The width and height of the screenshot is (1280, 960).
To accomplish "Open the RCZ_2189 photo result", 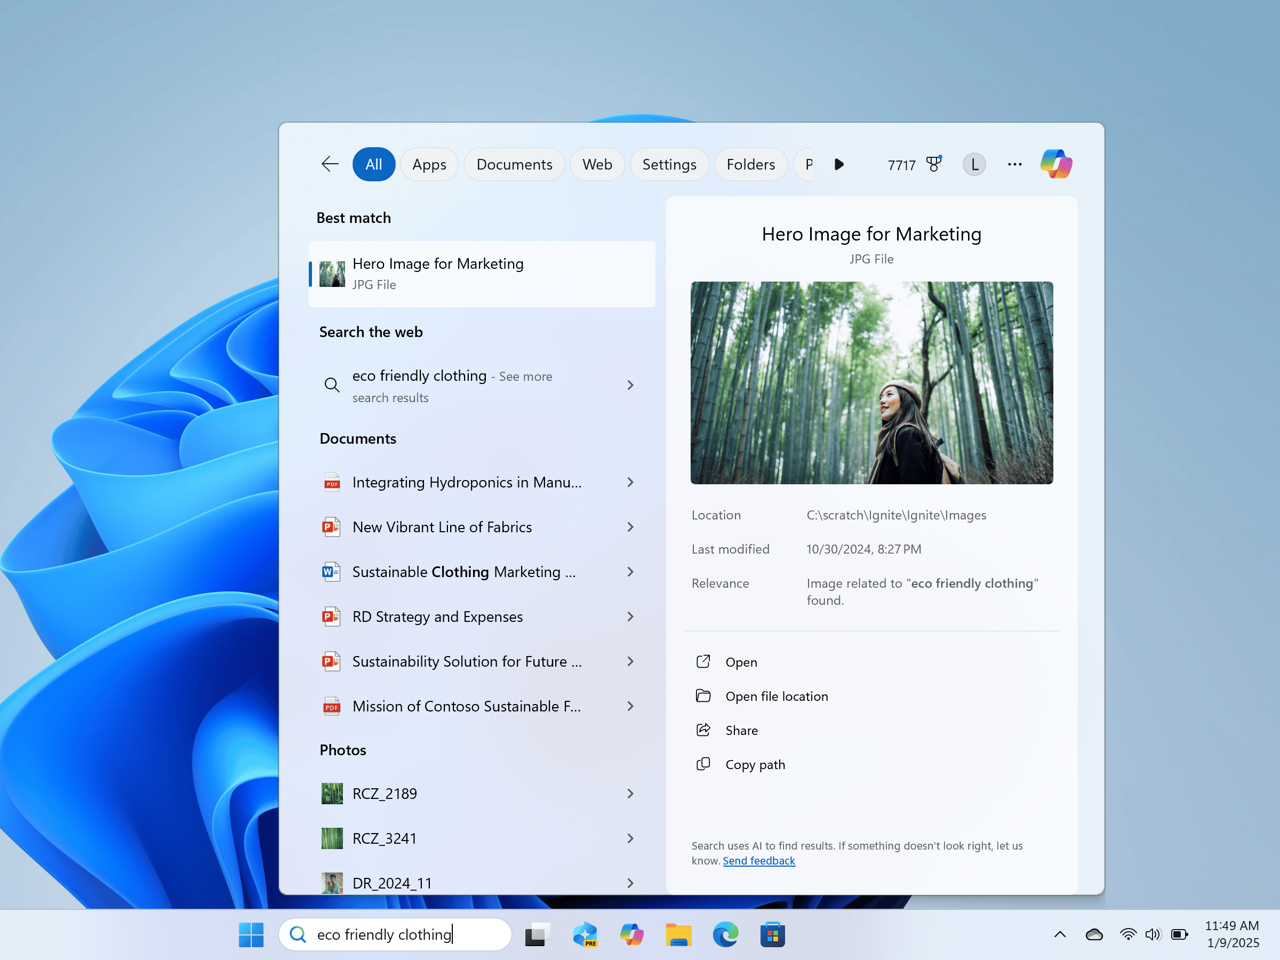I will point(482,794).
